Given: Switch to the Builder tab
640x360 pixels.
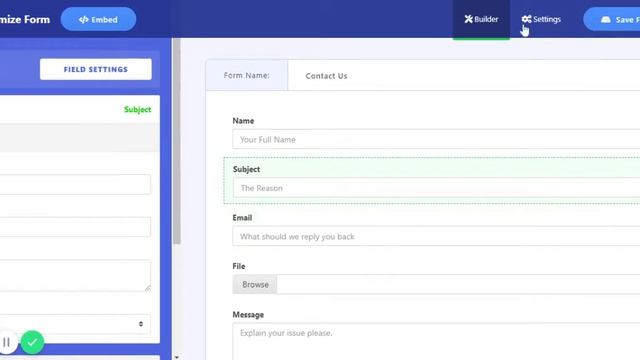Looking at the screenshot, I should [481, 19].
